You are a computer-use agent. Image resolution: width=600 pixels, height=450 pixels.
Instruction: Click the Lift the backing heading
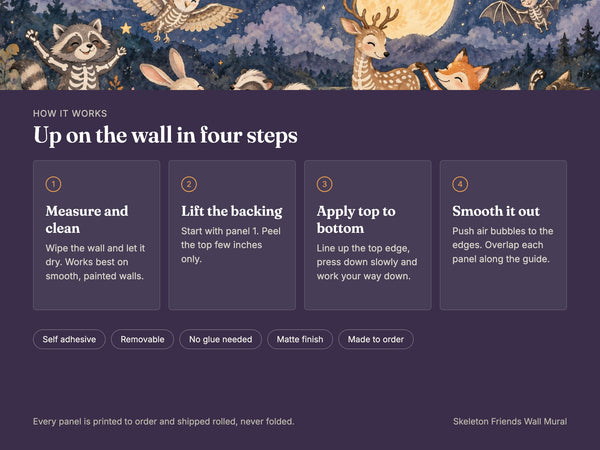click(232, 211)
